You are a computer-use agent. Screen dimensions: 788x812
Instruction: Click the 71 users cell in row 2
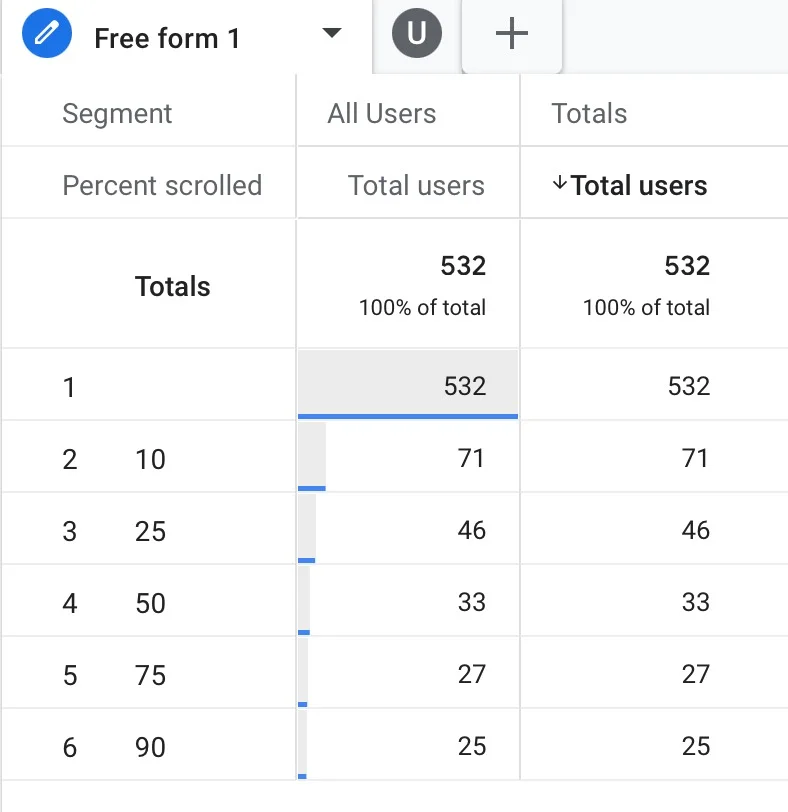[x=470, y=458]
